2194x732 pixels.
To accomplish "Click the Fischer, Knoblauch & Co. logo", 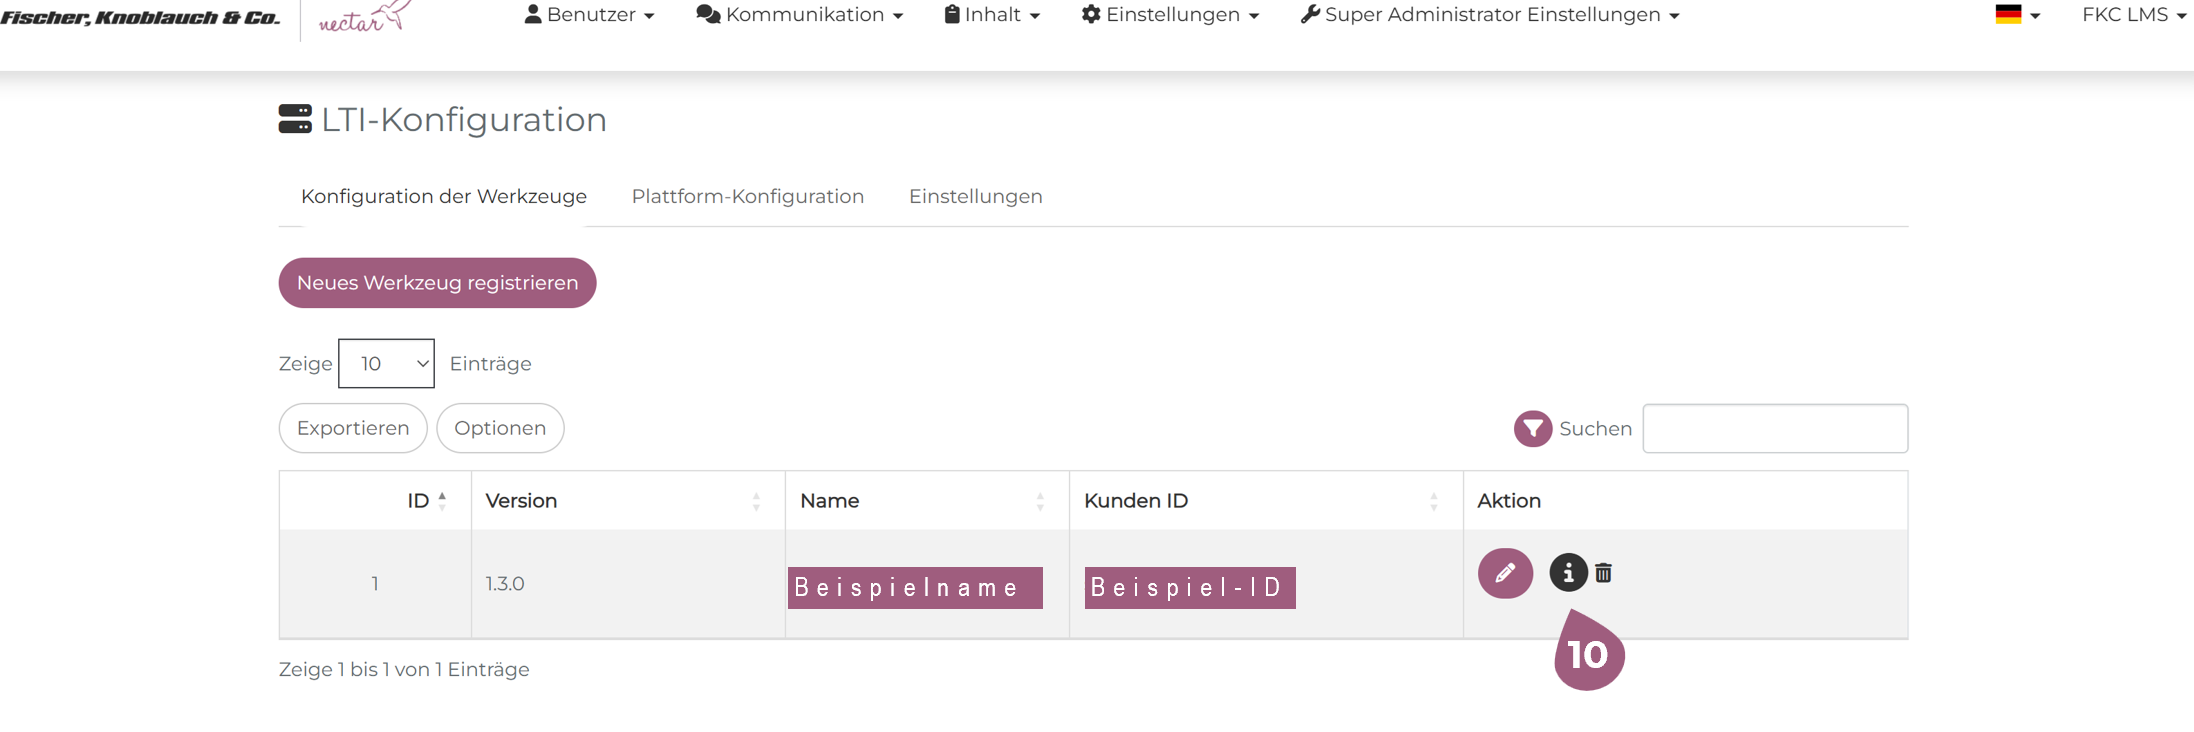I will click(x=141, y=17).
